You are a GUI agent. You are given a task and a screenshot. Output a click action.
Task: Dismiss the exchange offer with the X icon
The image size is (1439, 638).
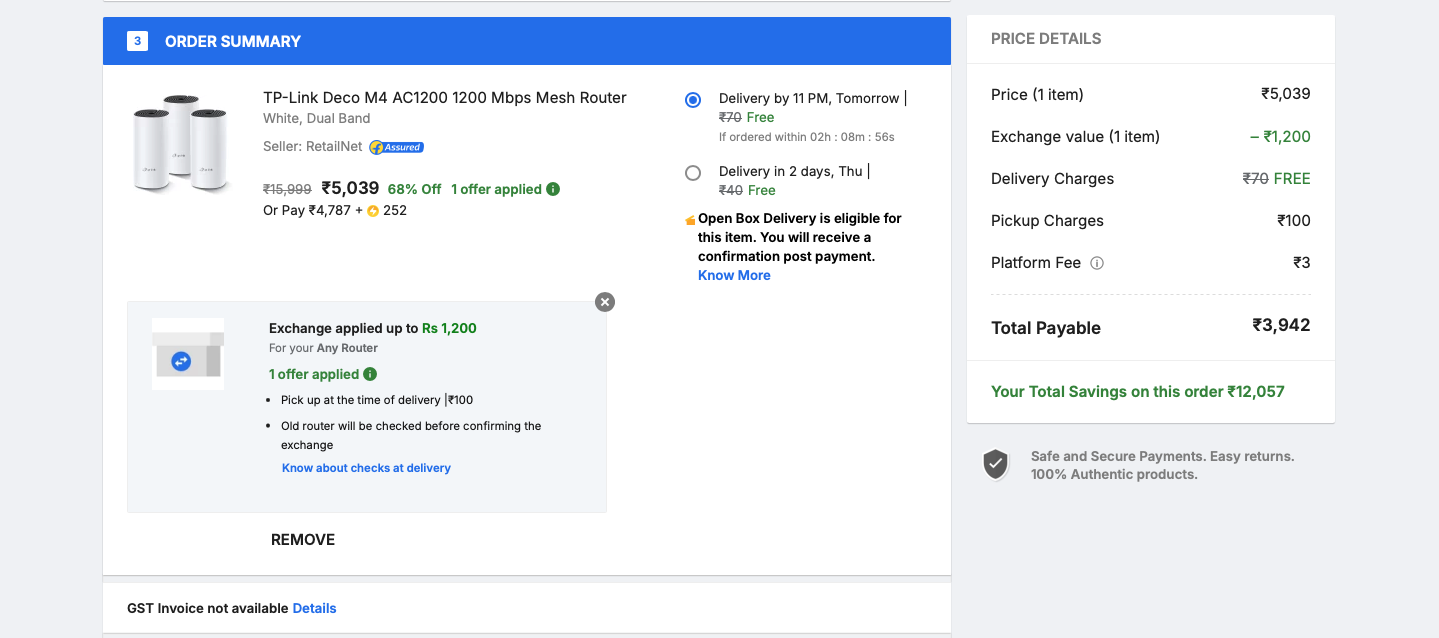pos(605,302)
